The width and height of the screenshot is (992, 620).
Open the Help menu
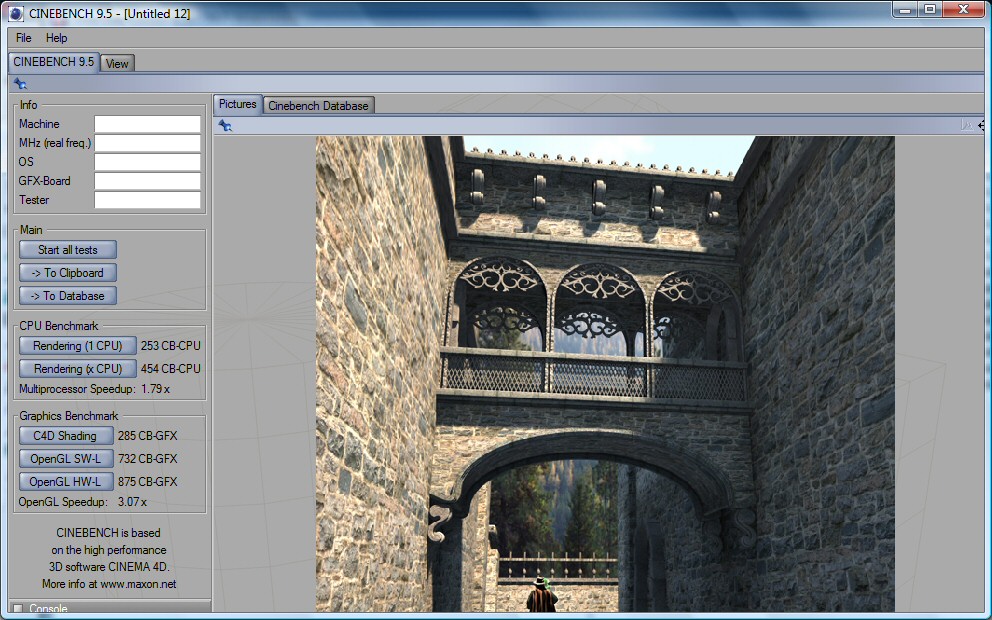[56, 38]
